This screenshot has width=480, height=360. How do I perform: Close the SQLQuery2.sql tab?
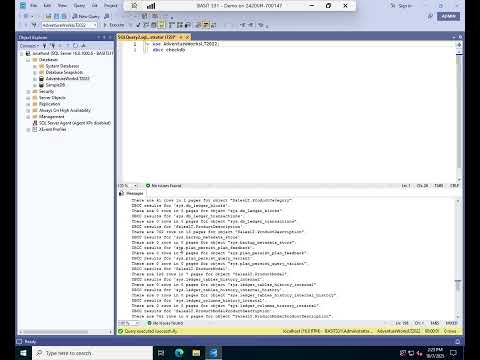point(188,37)
